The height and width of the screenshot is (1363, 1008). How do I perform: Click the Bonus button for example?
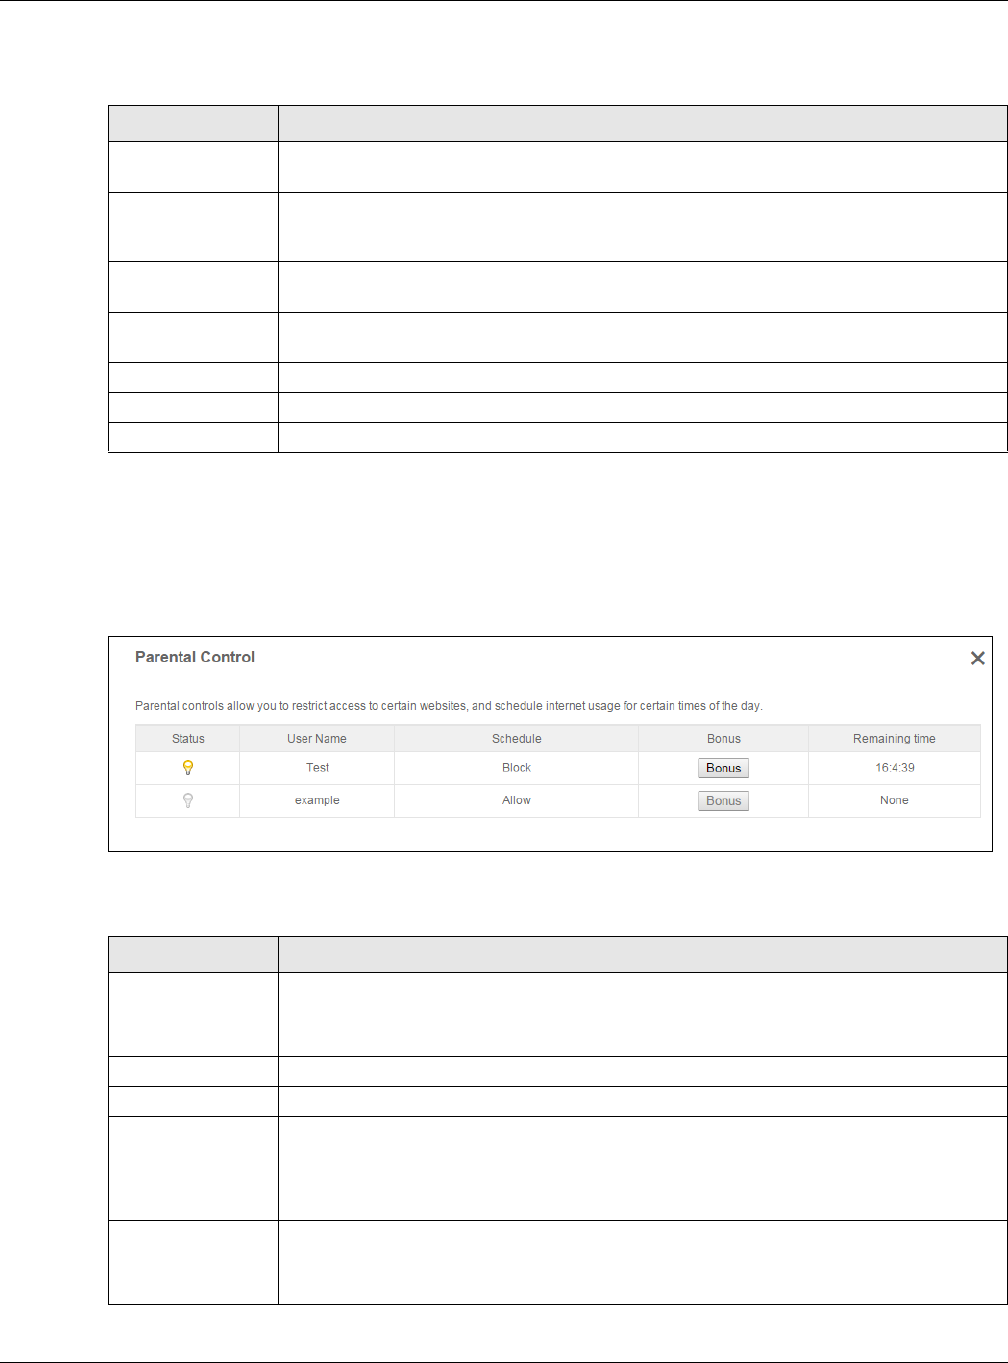point(723,801)
